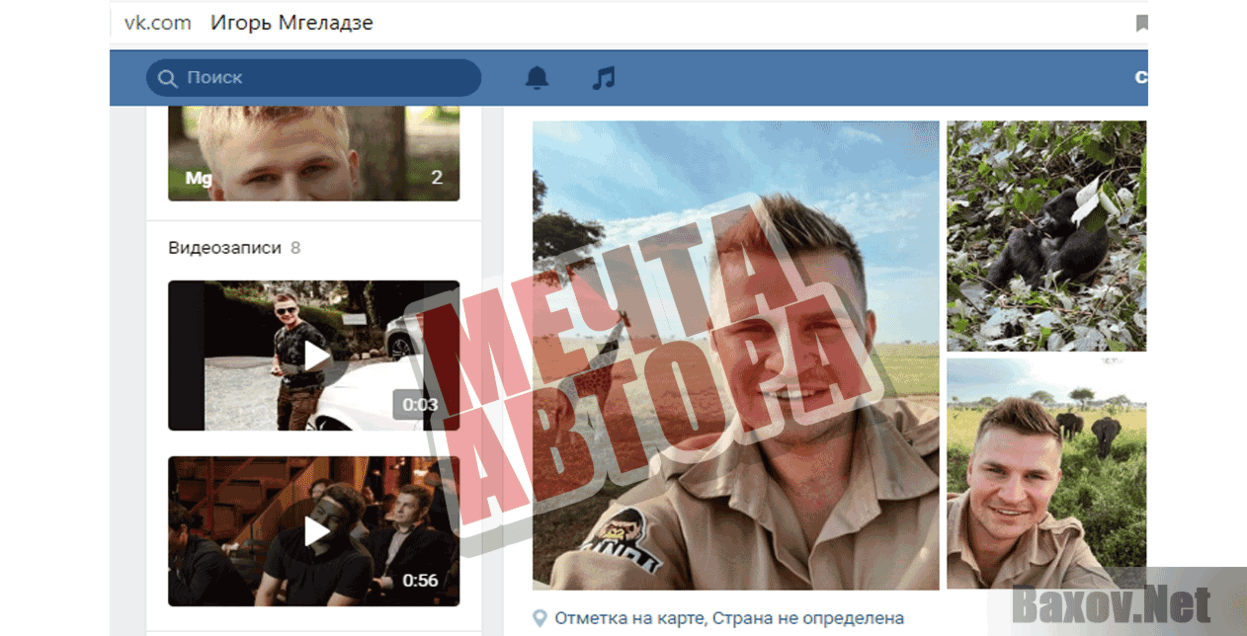This screenshot has width=1247, height=636.
Task: Click the map pin icon below the photo
Action: point(540,618)
